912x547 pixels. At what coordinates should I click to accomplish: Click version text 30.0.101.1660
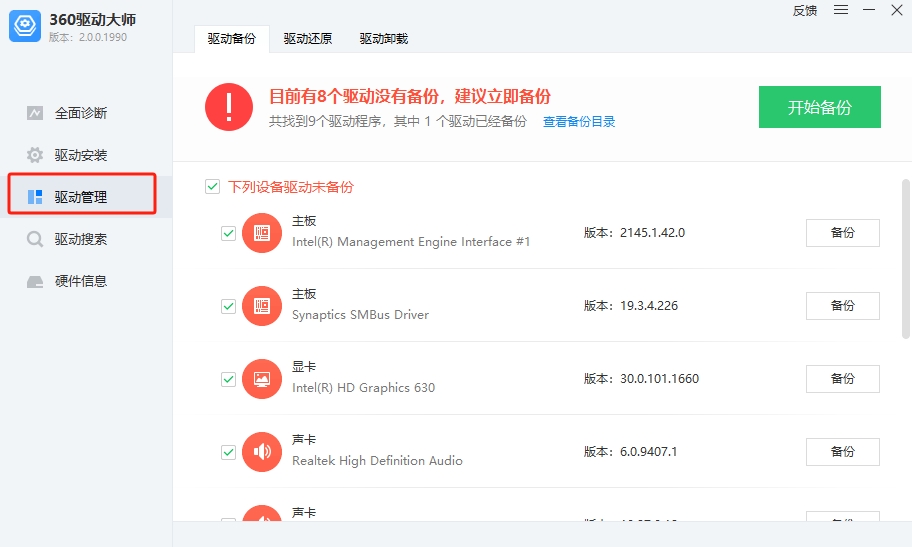click(x=659, y=379)
